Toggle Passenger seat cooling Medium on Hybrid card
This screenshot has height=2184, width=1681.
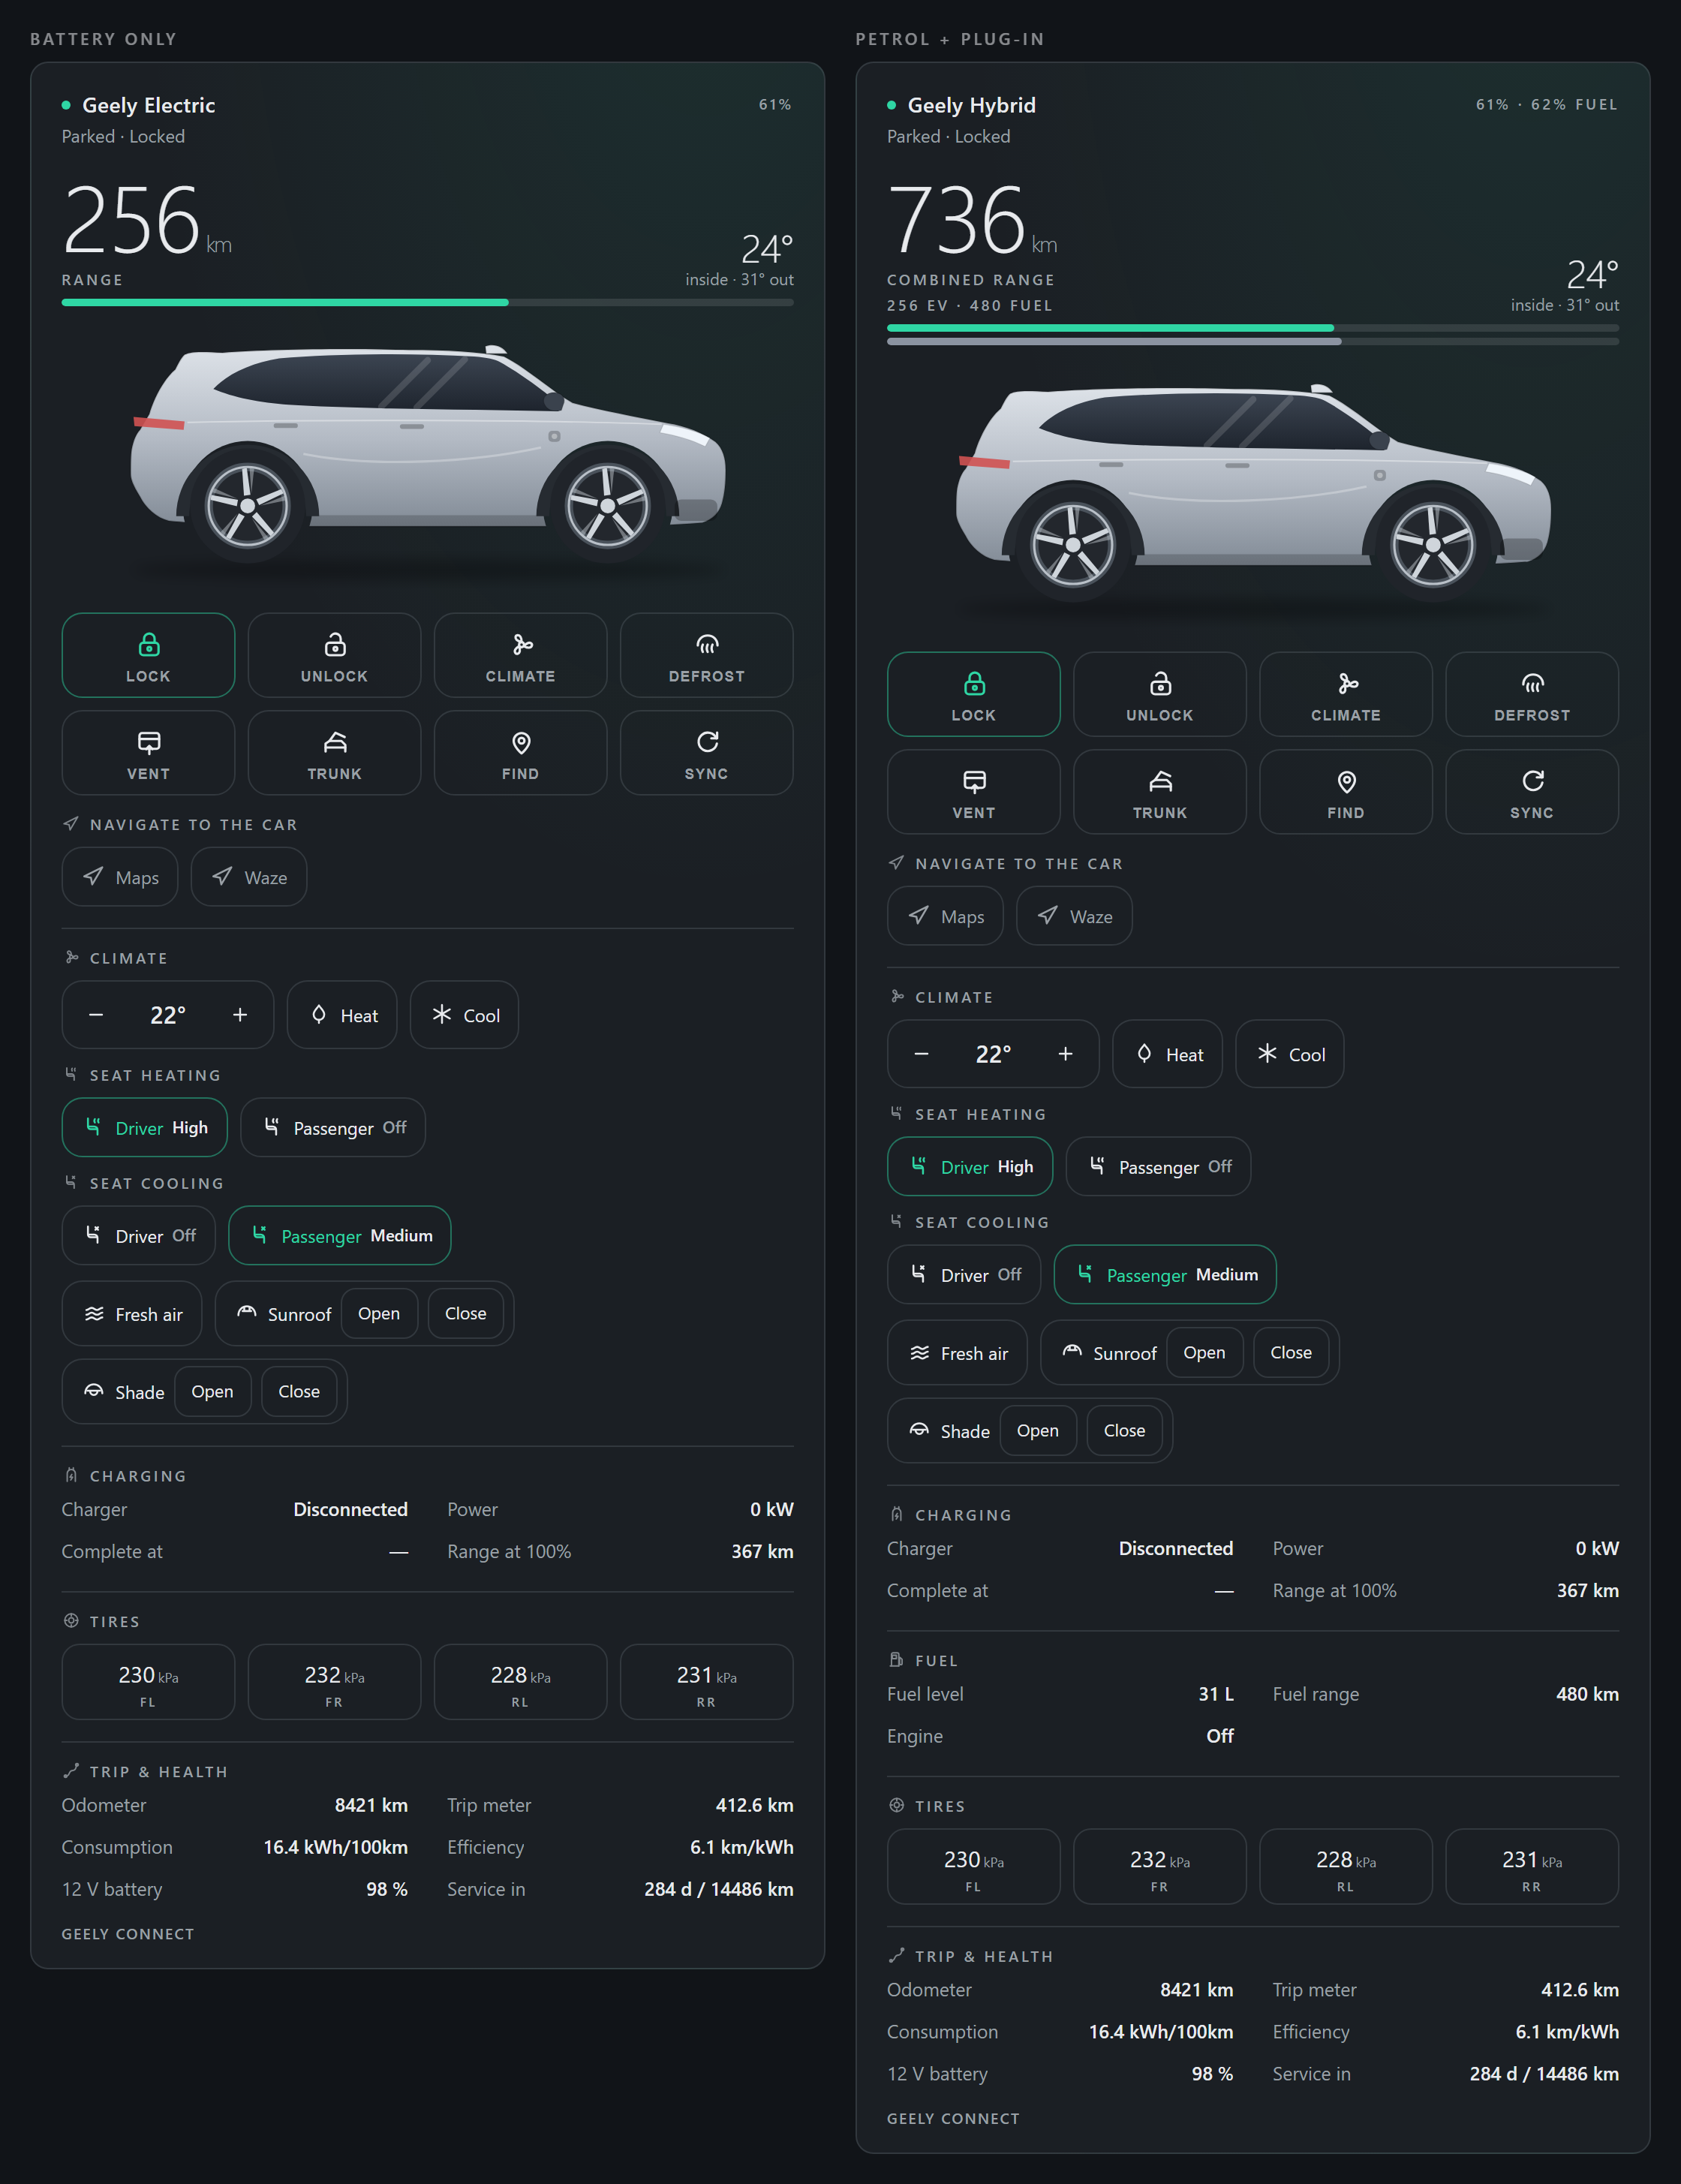point(1165,1275)
